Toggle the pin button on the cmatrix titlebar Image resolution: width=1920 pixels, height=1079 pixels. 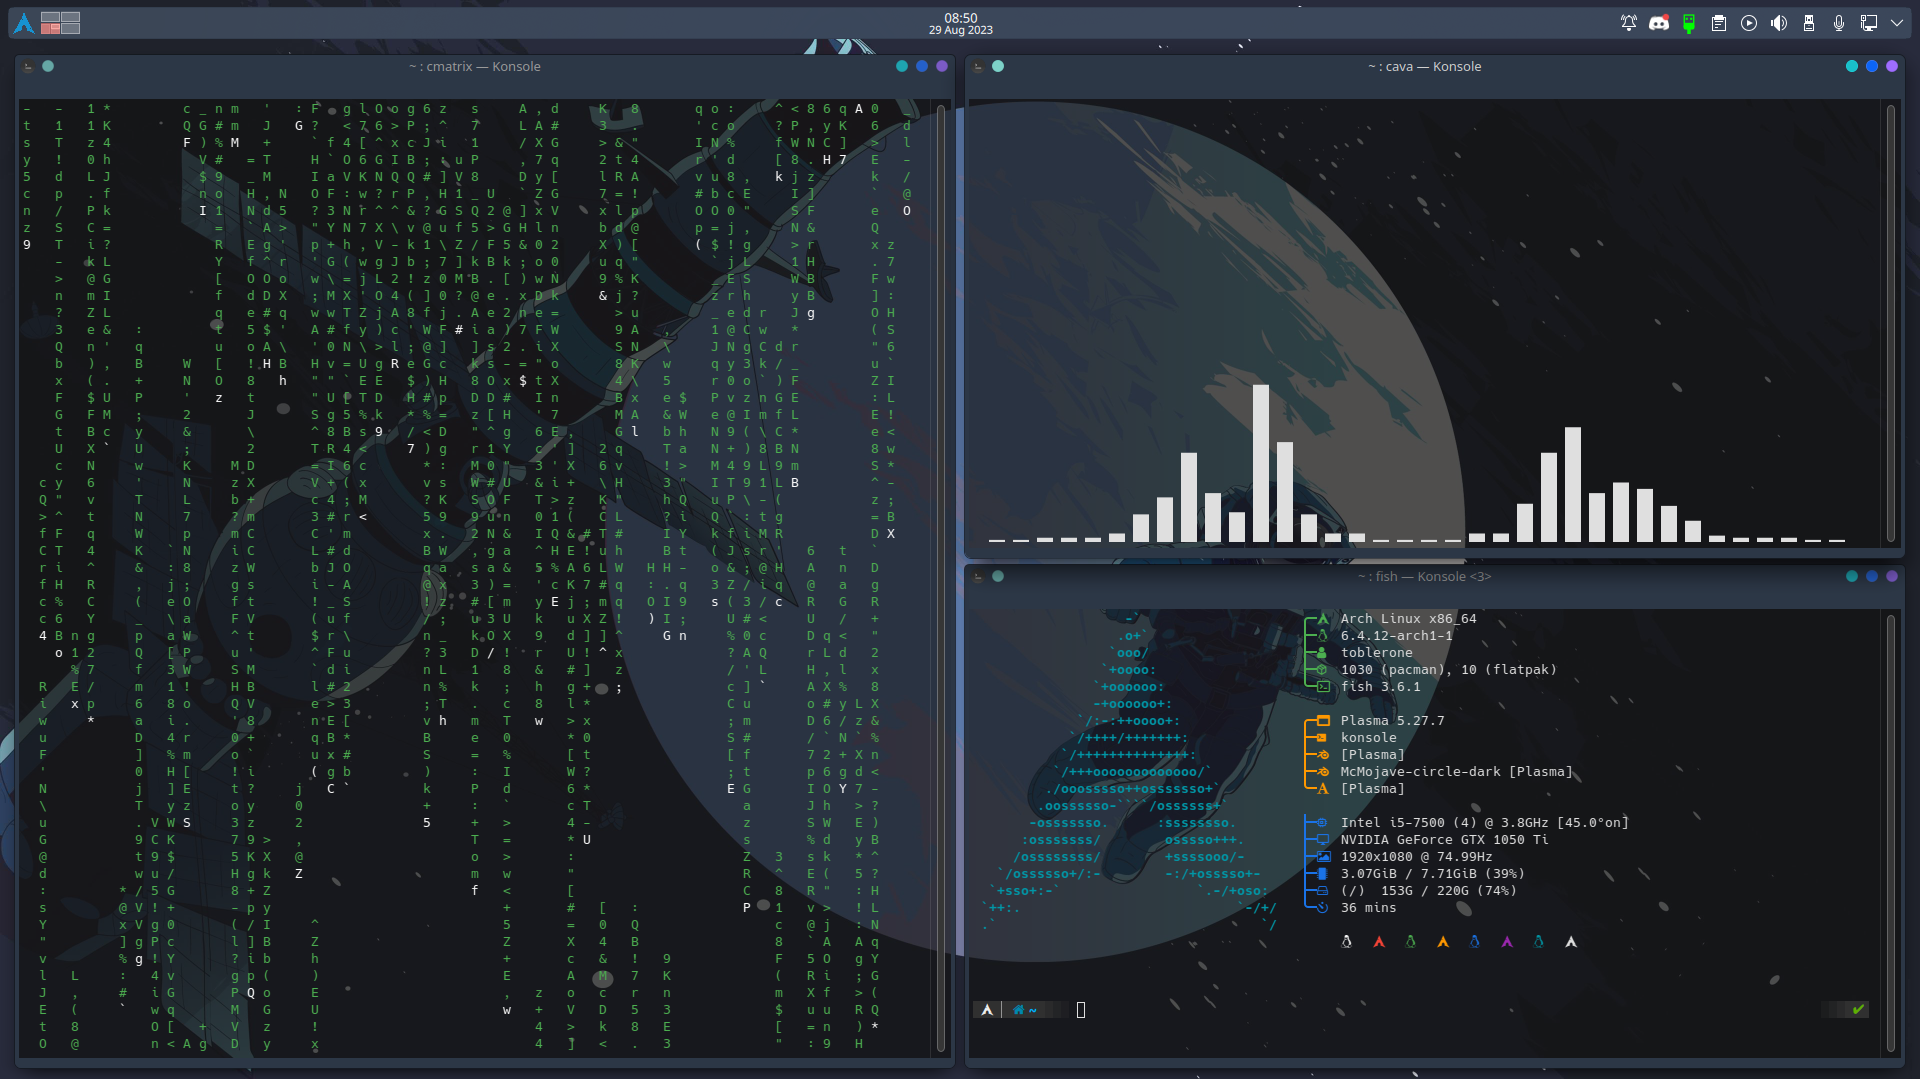[48, 66]
